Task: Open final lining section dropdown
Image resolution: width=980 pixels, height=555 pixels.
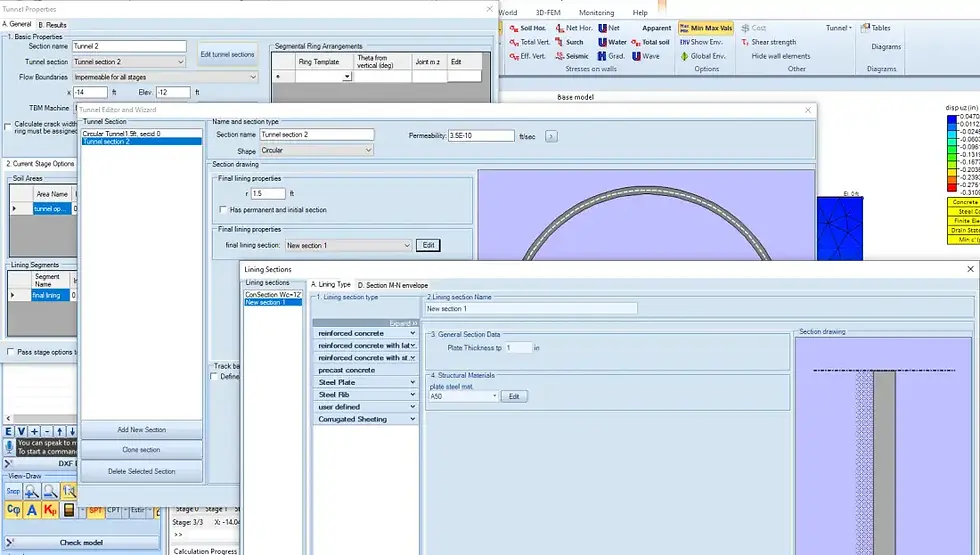Action: tap(407, 245)
